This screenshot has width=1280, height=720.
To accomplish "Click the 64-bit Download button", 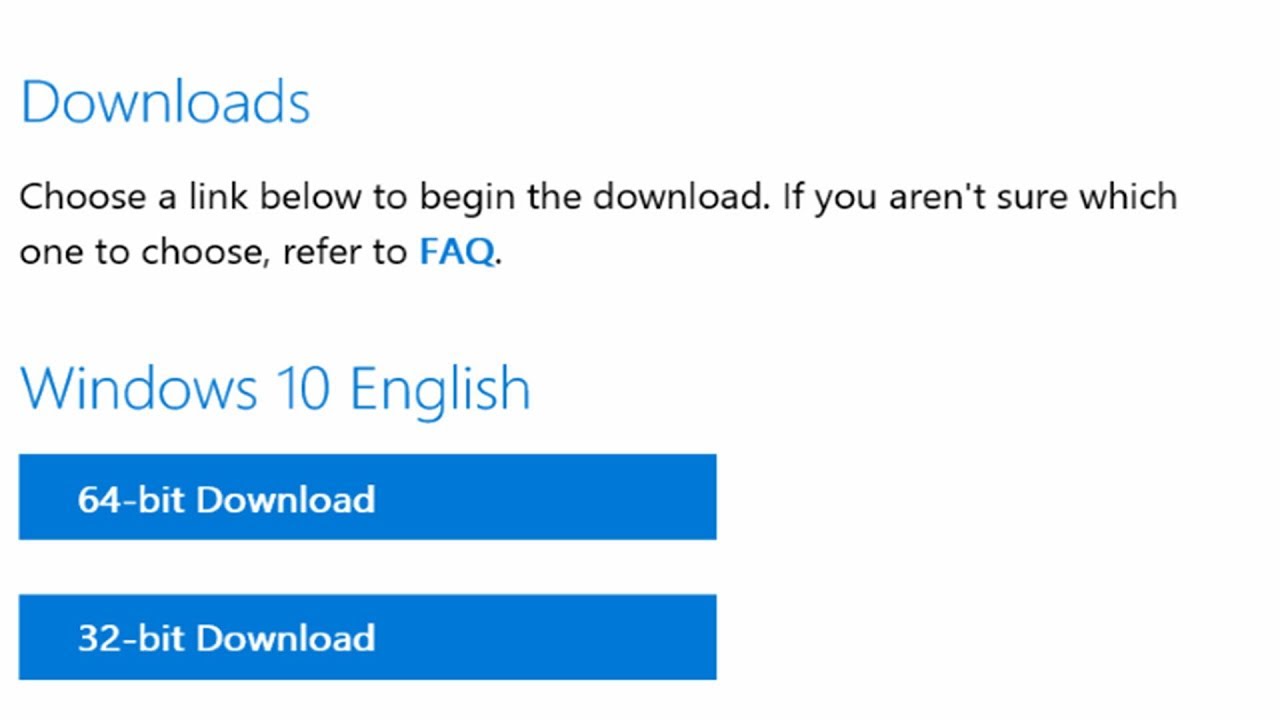I will tap(367, 497).
